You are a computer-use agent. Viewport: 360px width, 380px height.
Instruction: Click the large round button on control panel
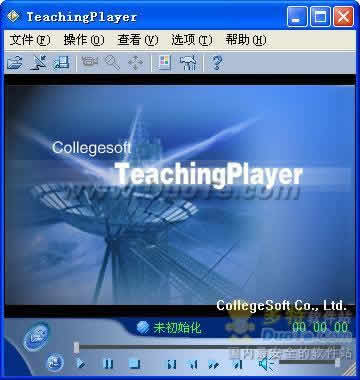(36, 336)
